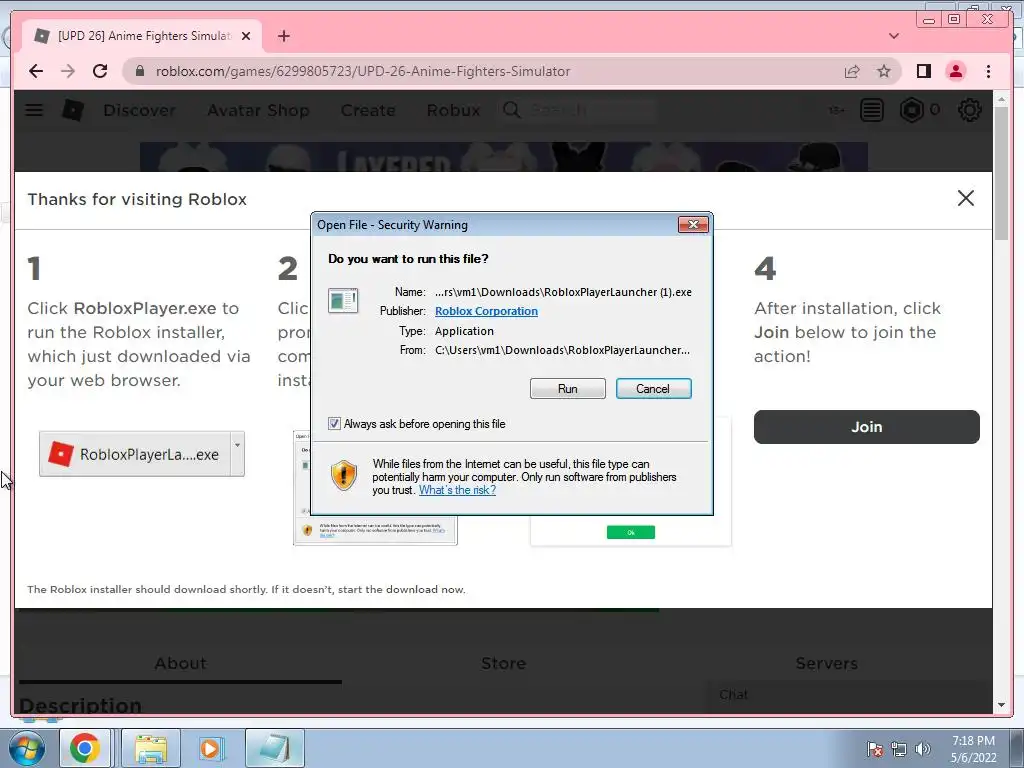Image resolution: width=1024 pixels, height=768 pixels.
Task: Open the Chrome profile avatar
Action: pos(955,71)
